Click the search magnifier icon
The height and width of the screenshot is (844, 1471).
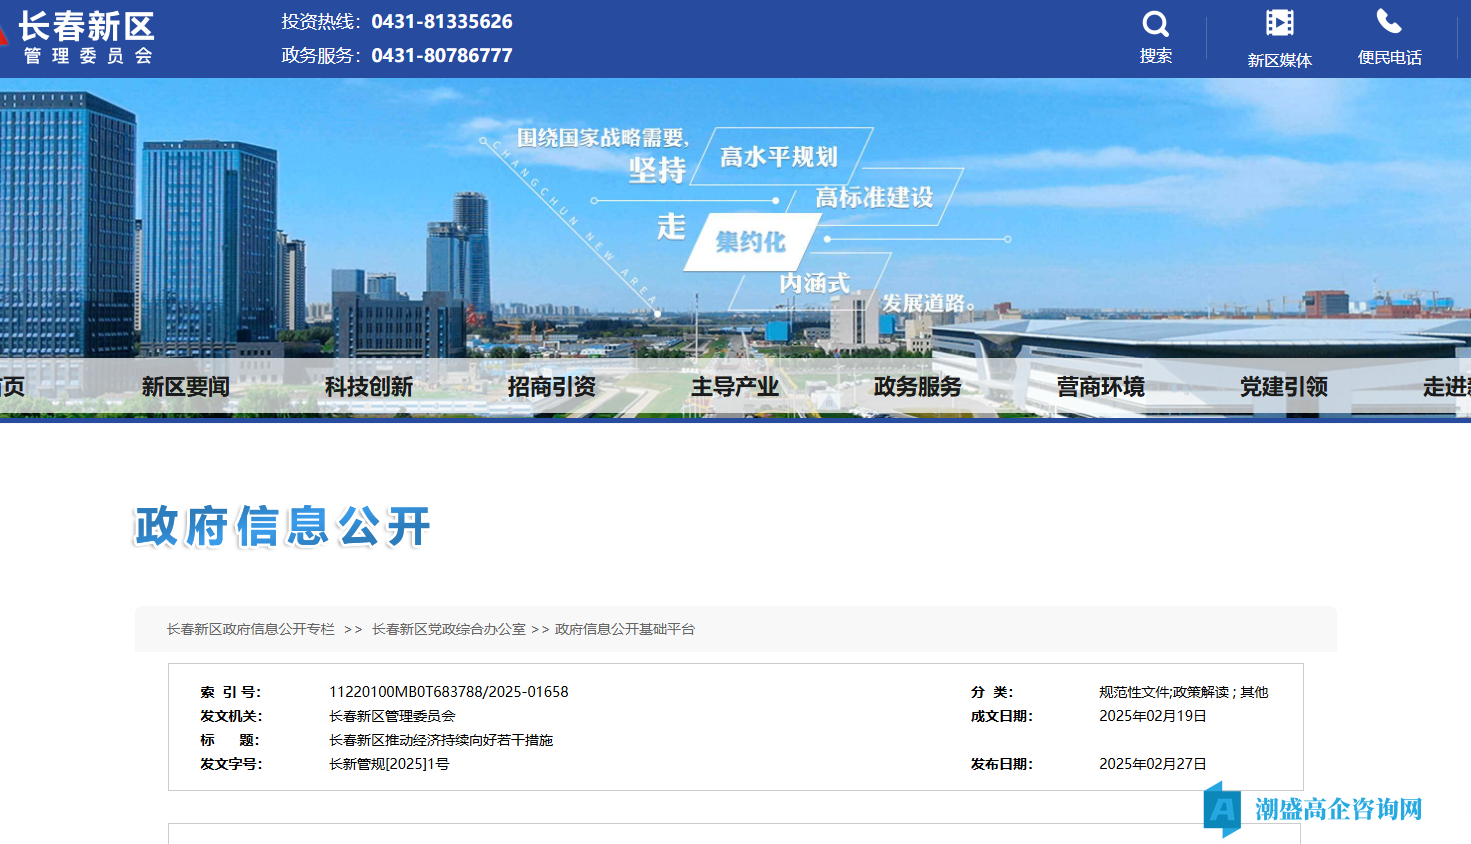1155,25
